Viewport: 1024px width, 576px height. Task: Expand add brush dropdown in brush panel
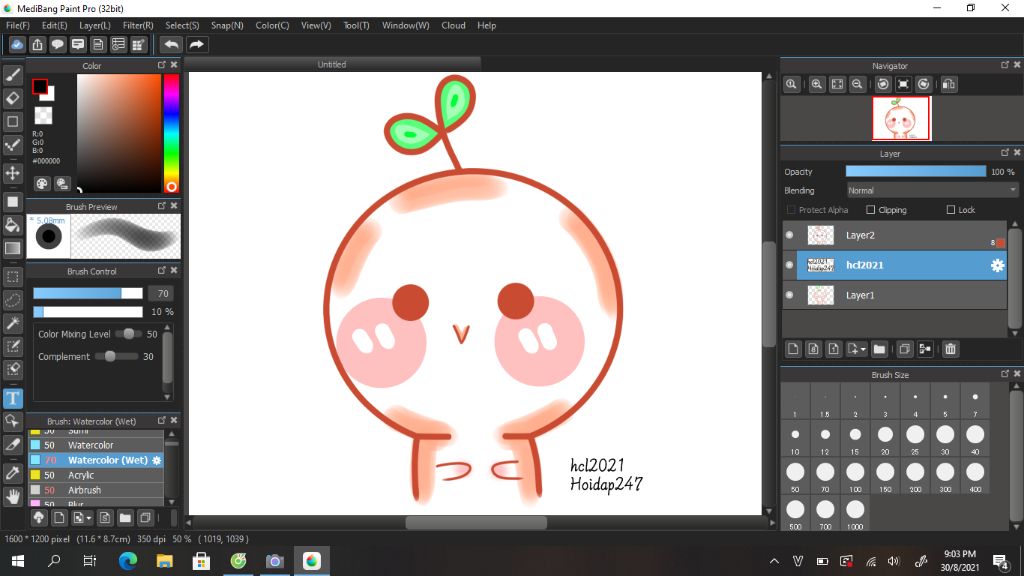click(x=89, y=519)
